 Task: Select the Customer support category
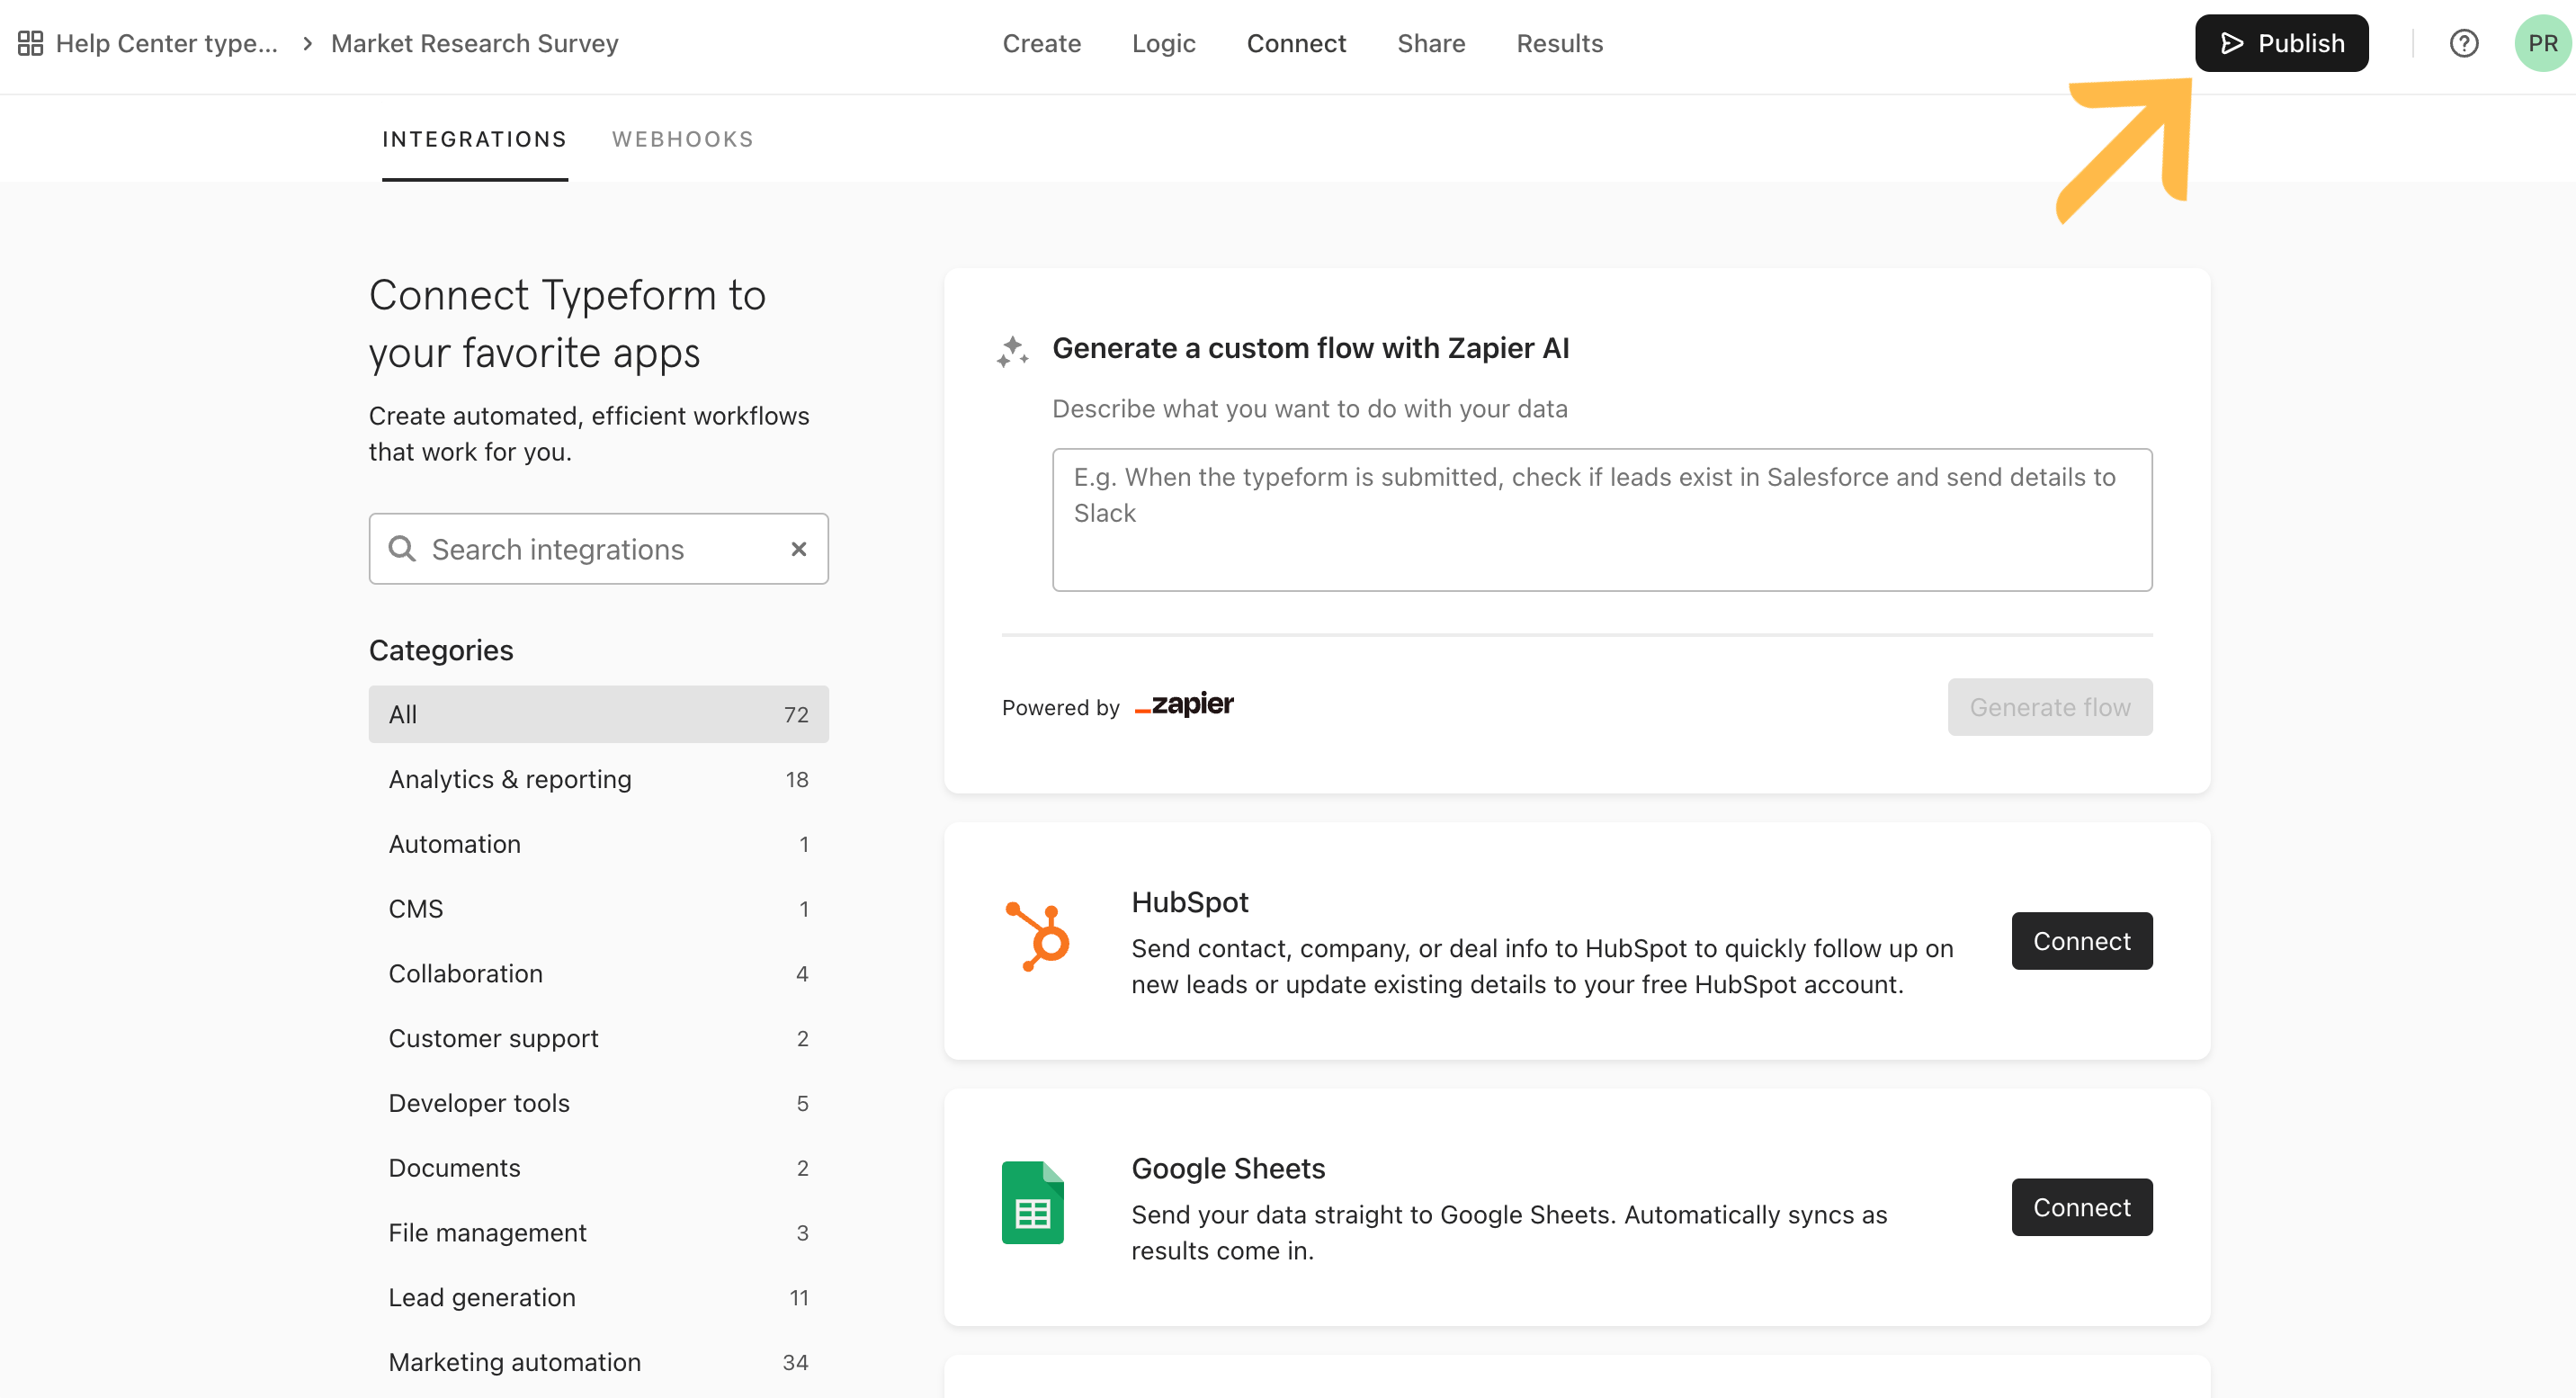tap(598, 1038)
